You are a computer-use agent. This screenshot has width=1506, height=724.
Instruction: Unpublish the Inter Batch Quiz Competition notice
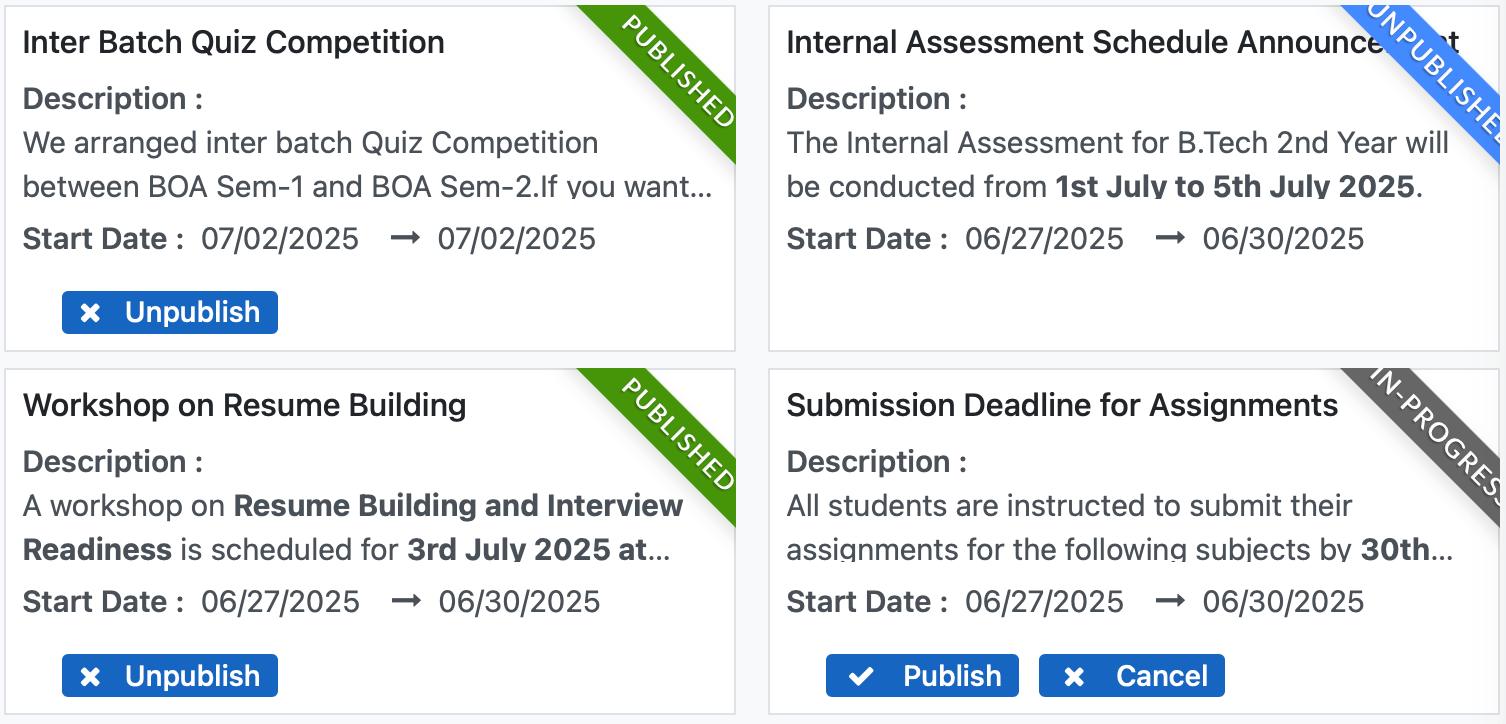coord(170,313)
